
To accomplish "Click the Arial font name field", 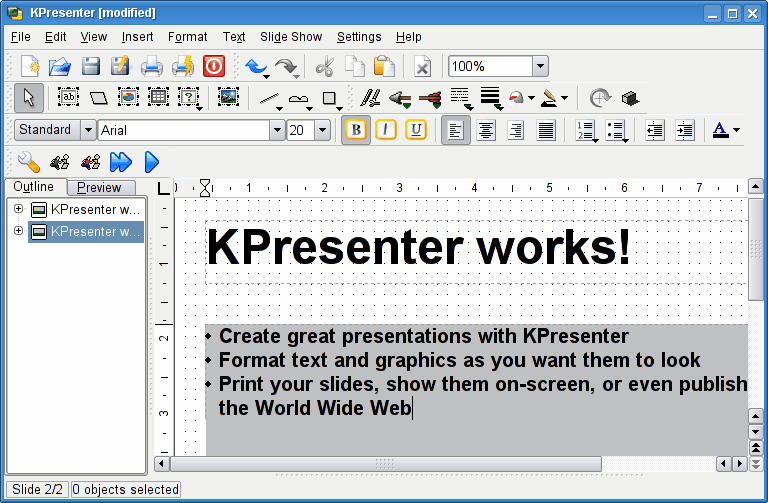I will click(183, 130).
